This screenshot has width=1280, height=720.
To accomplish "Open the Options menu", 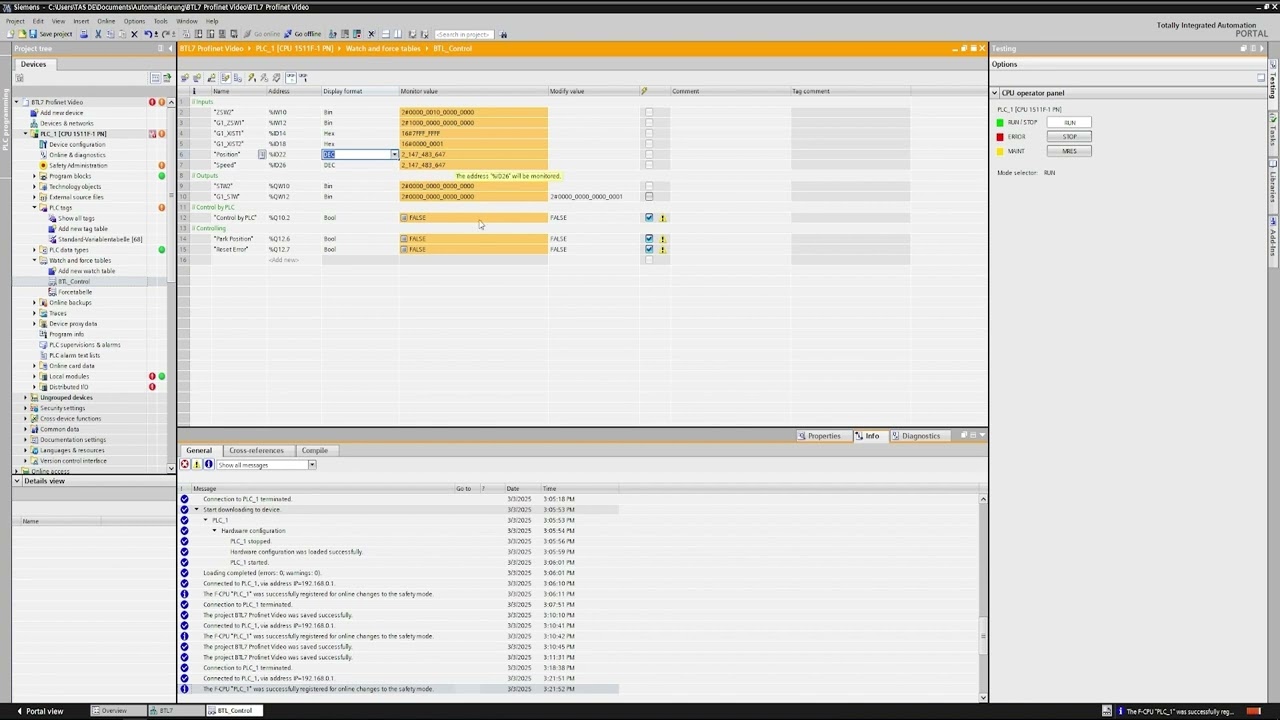I will point(134,21).
